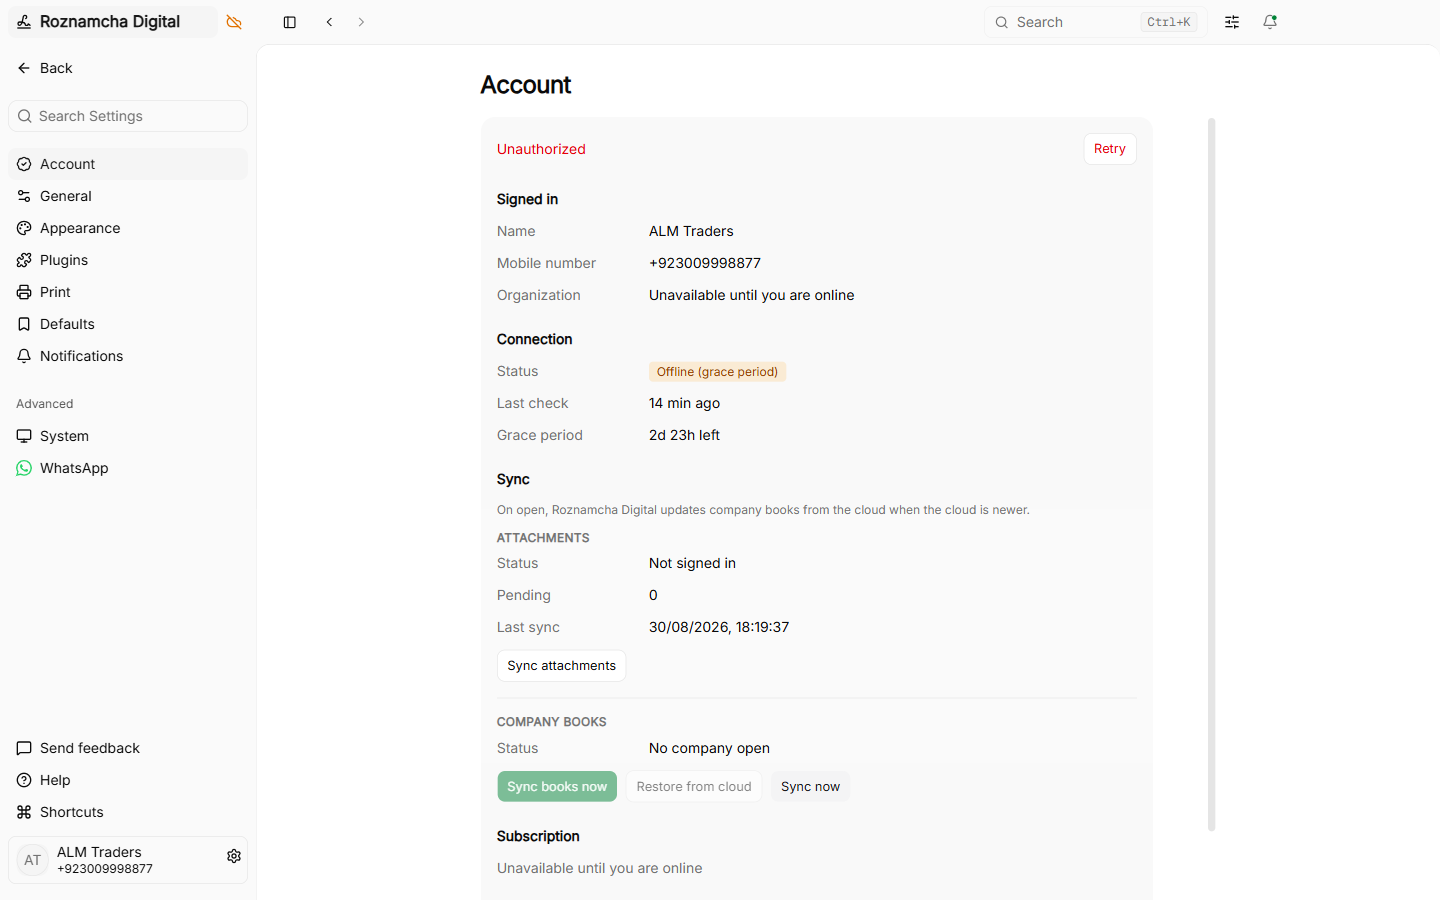The height and width of the screenshot is (900, 1440).
Task: Open Shortcuts
Action: (x=128, y=812)
